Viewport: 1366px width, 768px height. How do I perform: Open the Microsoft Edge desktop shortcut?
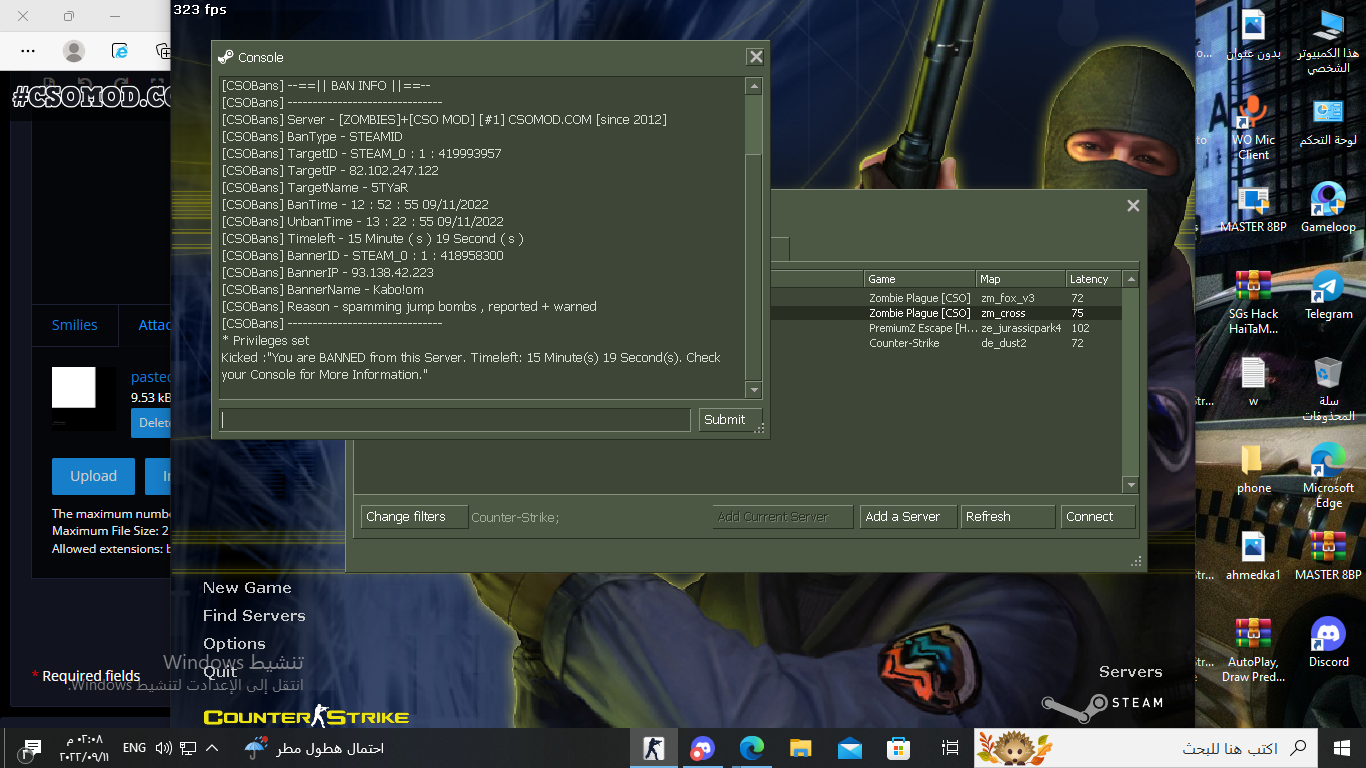[x=1328, y=475]
